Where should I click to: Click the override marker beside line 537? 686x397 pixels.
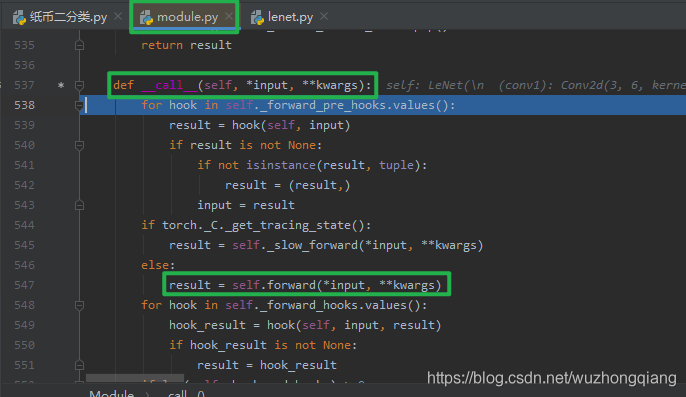61,85
